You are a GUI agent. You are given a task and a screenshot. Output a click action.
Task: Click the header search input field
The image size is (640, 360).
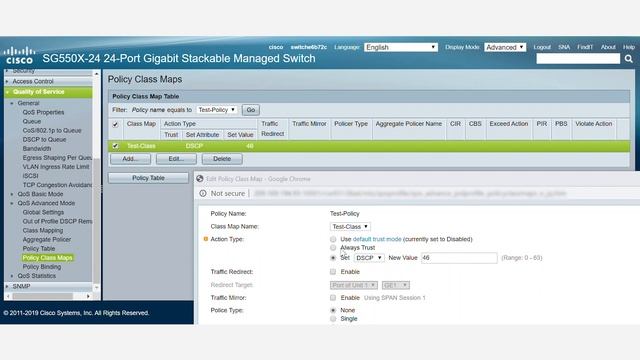[578, 59]
